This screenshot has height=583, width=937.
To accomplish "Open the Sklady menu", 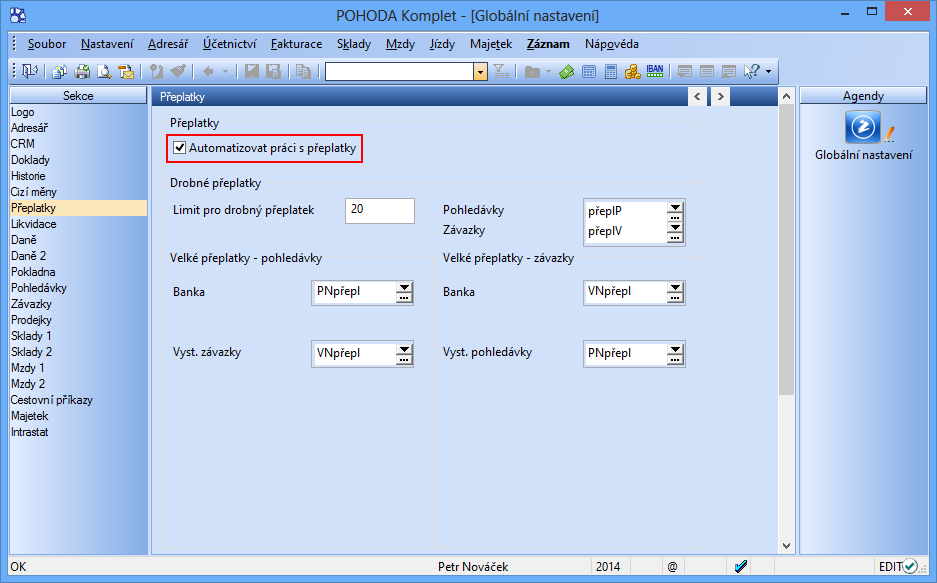I will point(354,44).
